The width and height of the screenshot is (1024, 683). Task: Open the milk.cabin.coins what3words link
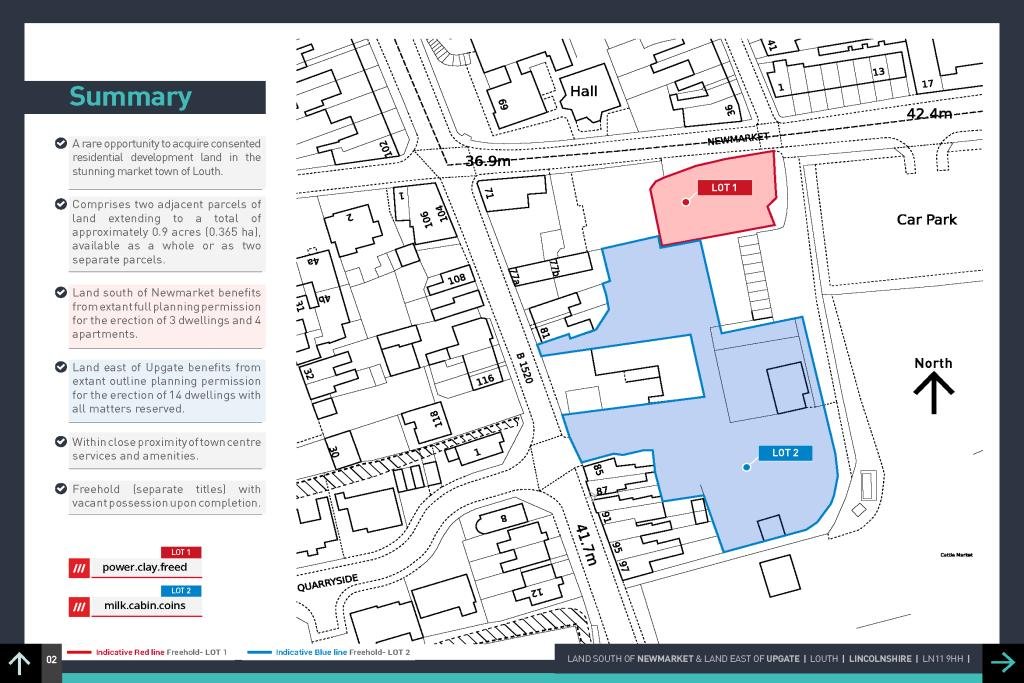click(x=145, y=605)
